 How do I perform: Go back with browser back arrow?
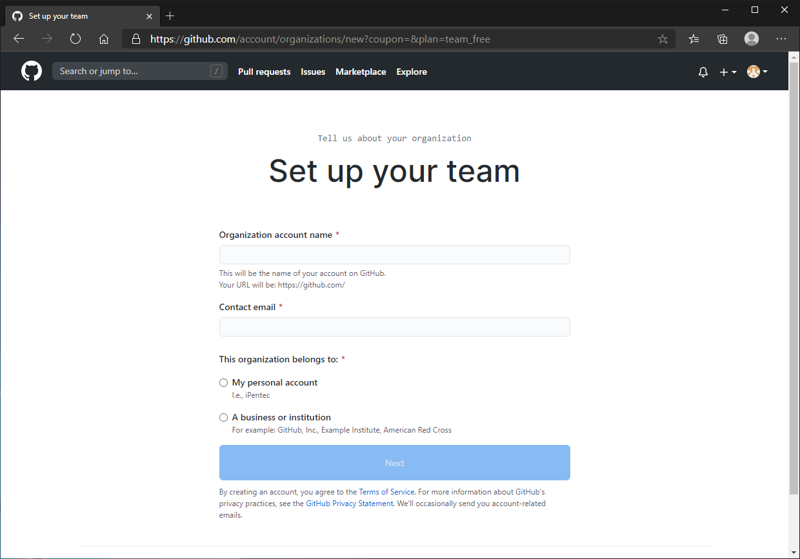(x=19, y=39)
